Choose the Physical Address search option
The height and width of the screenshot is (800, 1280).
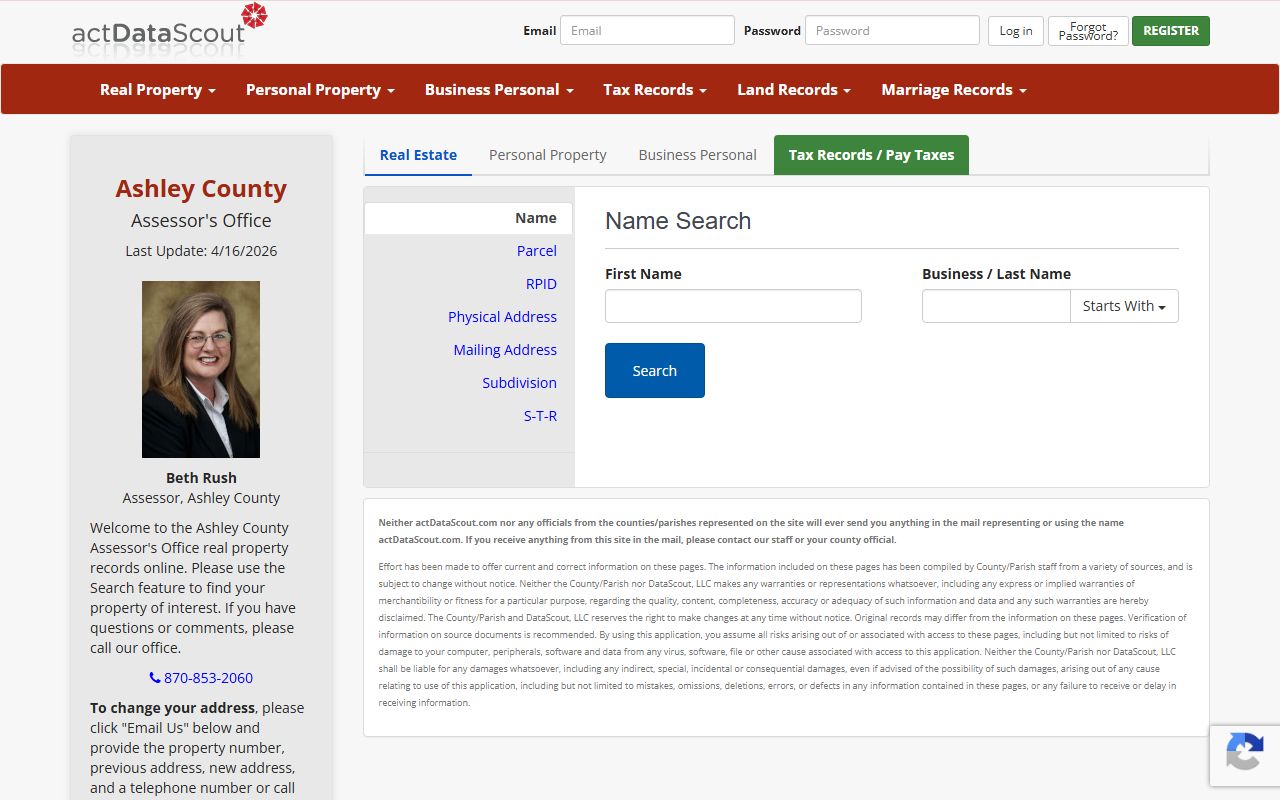click(502, 317)
